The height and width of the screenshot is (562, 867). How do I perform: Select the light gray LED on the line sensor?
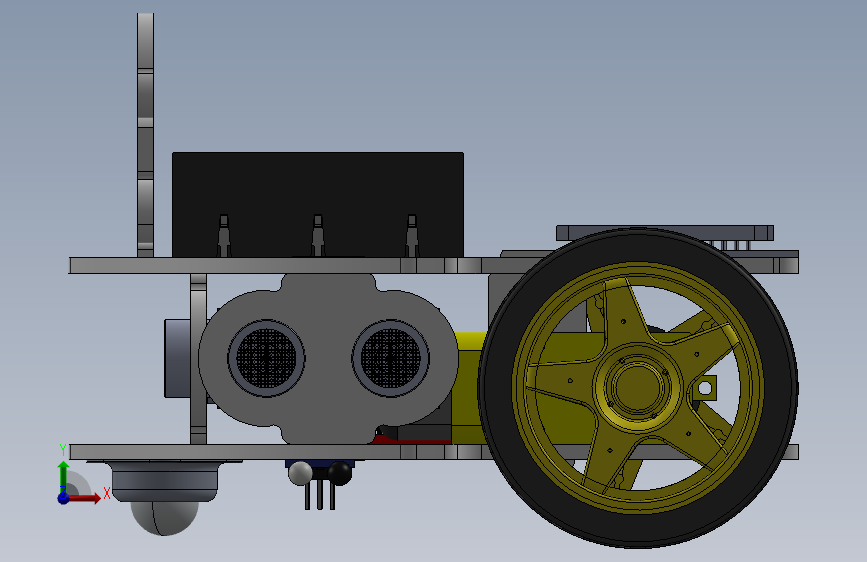pos(300,473)
